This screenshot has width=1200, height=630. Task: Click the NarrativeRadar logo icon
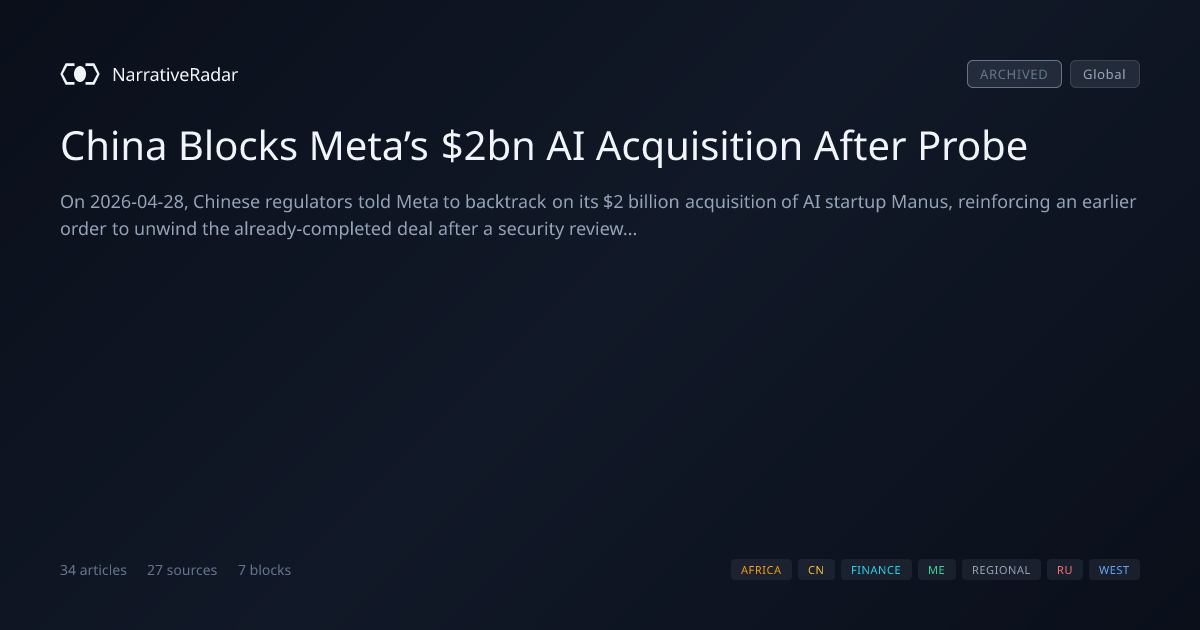(x=80, y=74)
